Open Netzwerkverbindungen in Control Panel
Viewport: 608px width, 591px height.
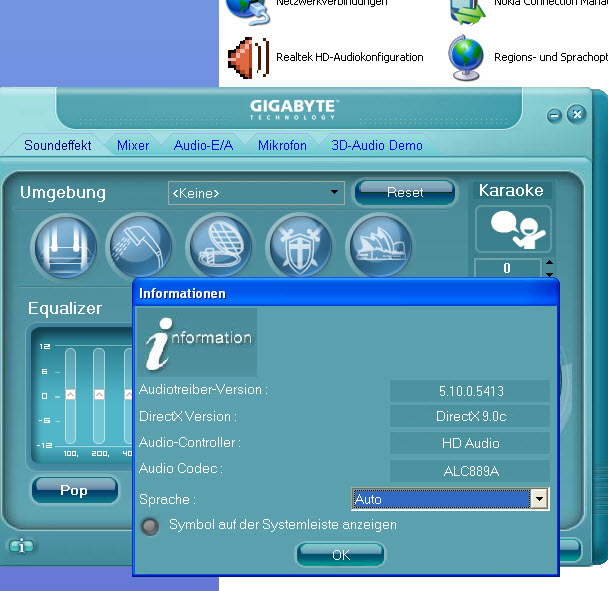(306, 10)
